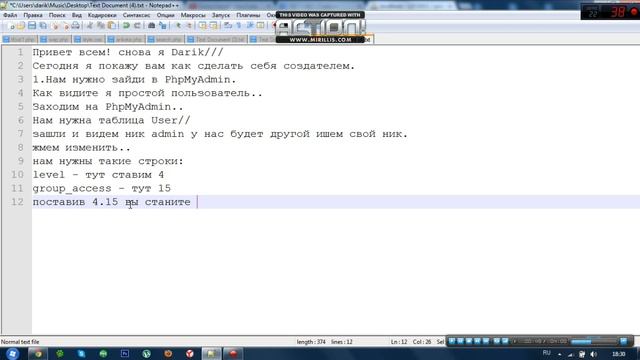Open the Поиск menu
The image size is (640, 360).
tap(57, 15)
